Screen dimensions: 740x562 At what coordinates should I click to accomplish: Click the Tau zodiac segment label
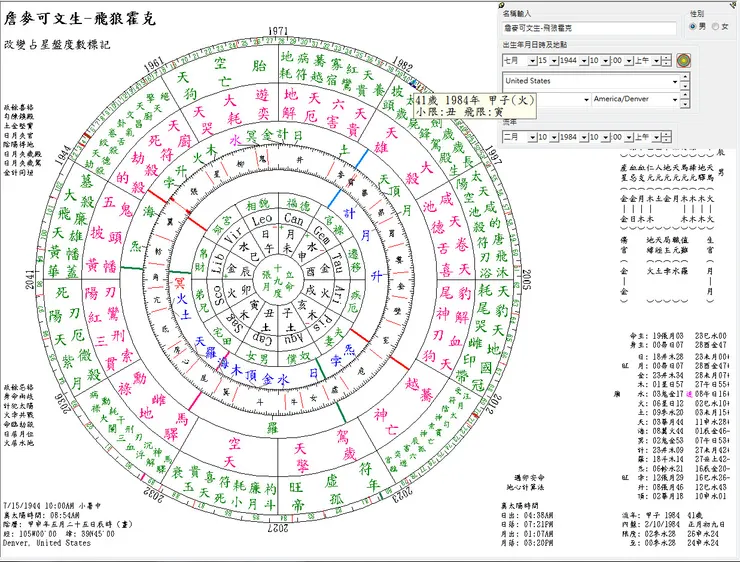tap(338, 262)
